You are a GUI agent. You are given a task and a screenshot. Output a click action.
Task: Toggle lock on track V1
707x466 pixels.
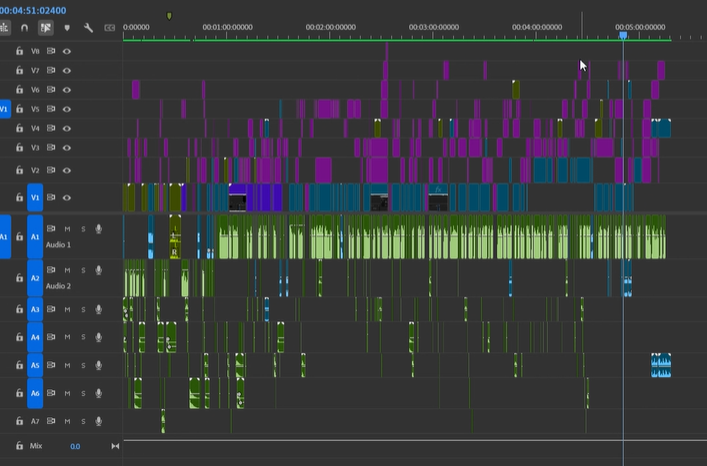(x=19, y=197)
